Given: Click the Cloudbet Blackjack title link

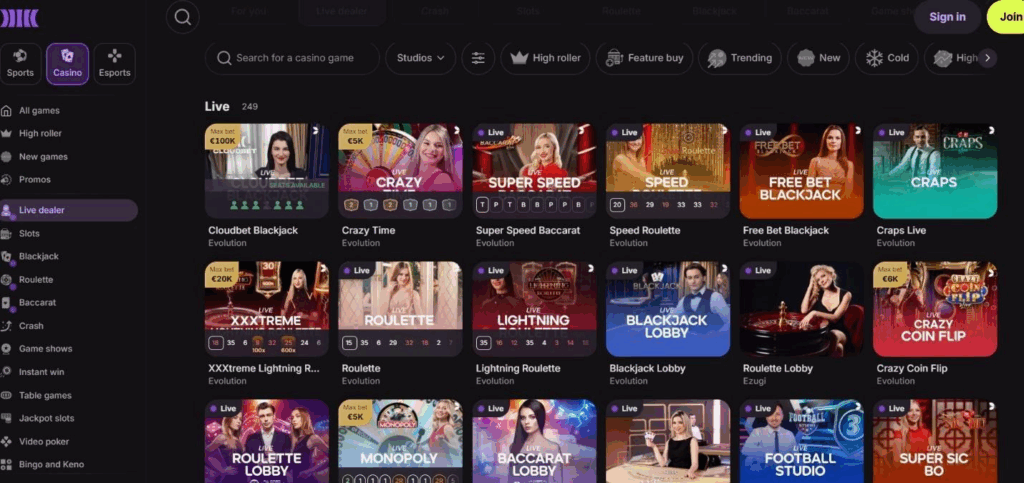Looking at the screenshot, I should 253,230.
